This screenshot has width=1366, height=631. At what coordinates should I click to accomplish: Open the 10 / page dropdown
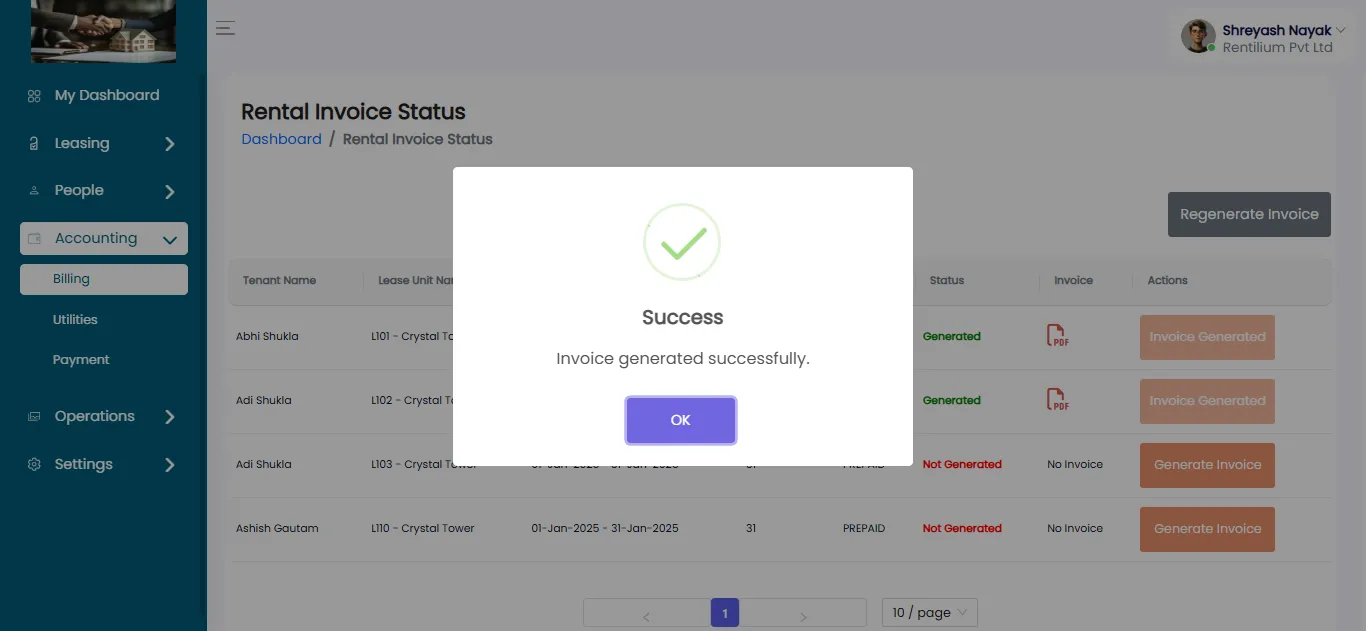(929, 612)
